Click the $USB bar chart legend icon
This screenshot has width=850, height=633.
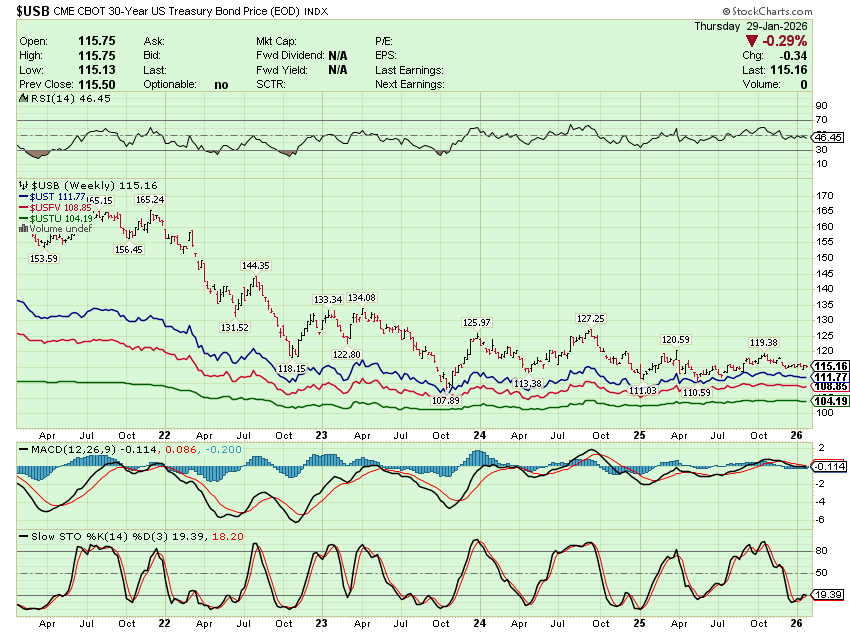click(x=24, y=186)
